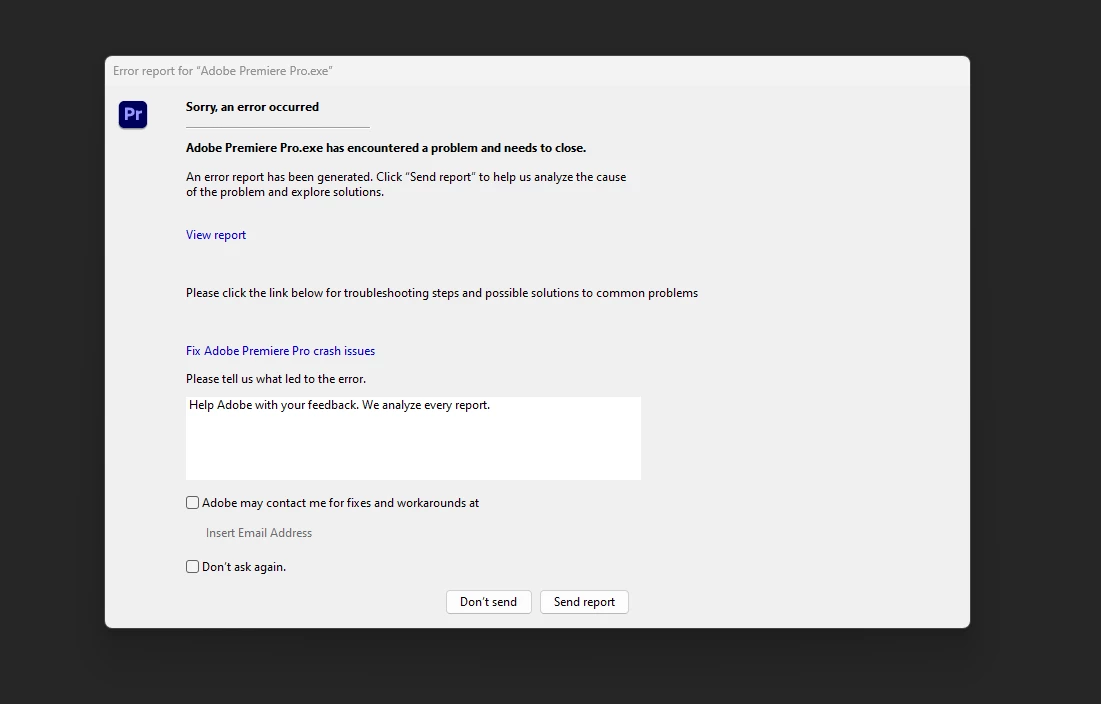
Task: Open the View report link
Action: point(216,235)
